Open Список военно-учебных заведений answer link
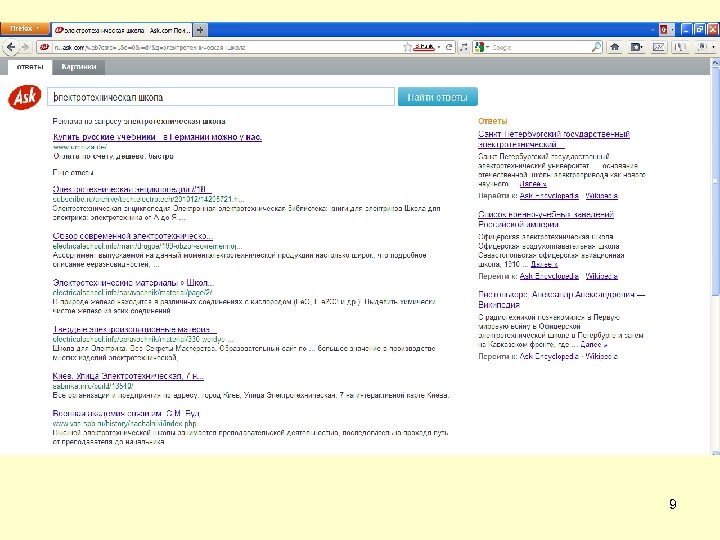720x540 pixels. 546,219
